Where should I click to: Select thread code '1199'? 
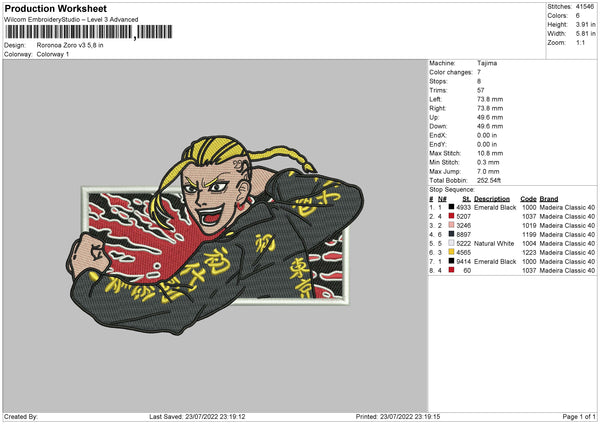click(x=529, y=235)
